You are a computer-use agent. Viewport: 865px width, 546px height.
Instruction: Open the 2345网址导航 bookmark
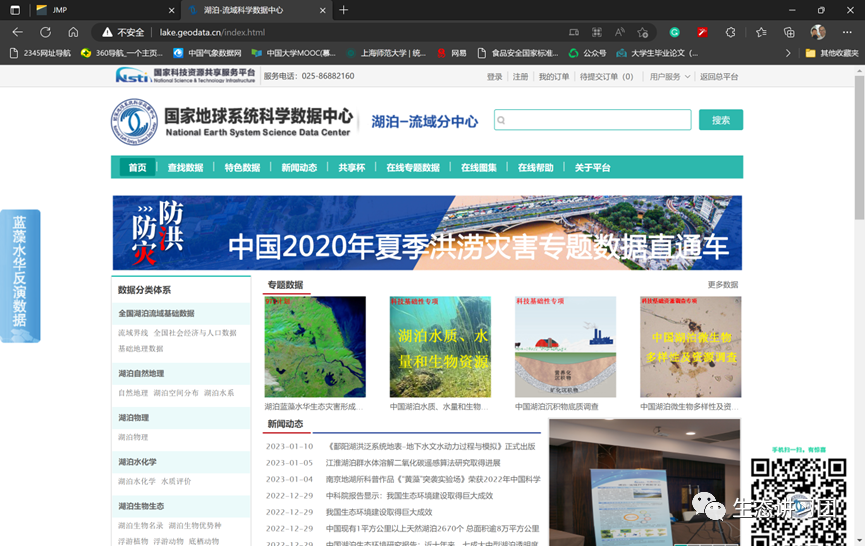[41, 53]
